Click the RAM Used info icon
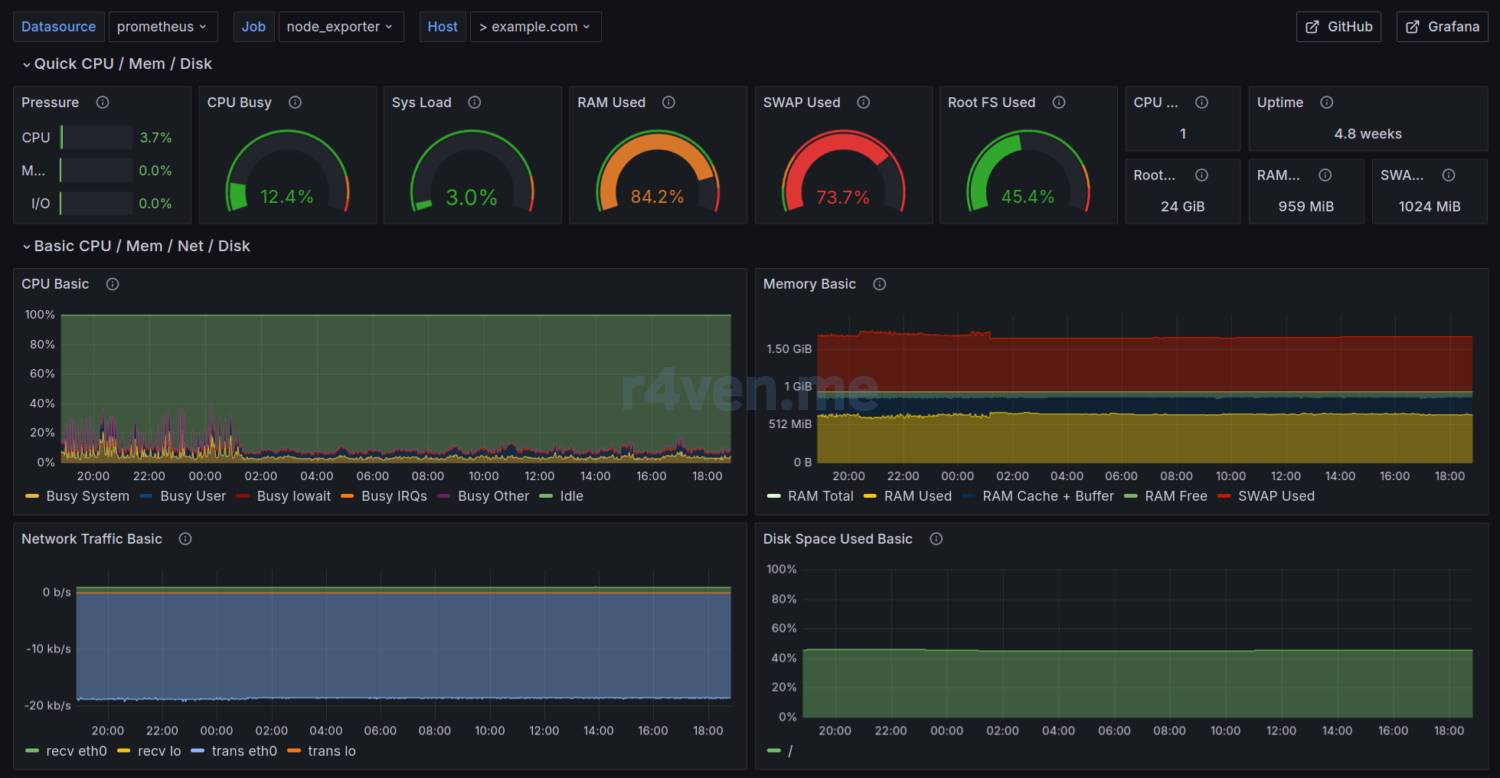The width and height of the screenshot is (1500, 778). click(668, 102)
